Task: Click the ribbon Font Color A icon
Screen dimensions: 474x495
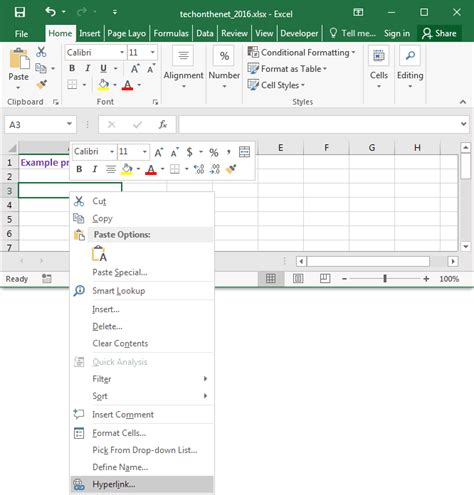Action: point(127,85)
